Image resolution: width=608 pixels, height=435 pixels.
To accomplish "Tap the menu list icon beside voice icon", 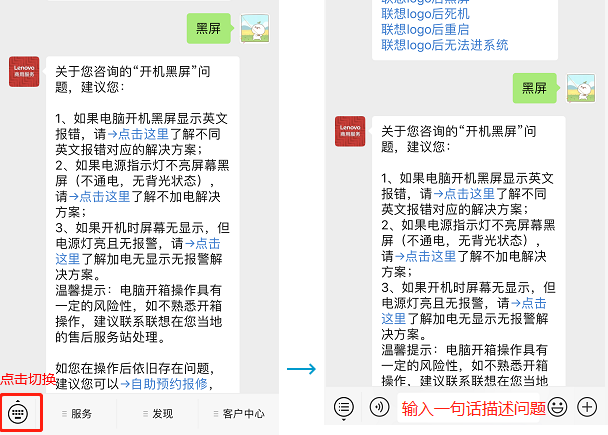I will tap(344, 407).
